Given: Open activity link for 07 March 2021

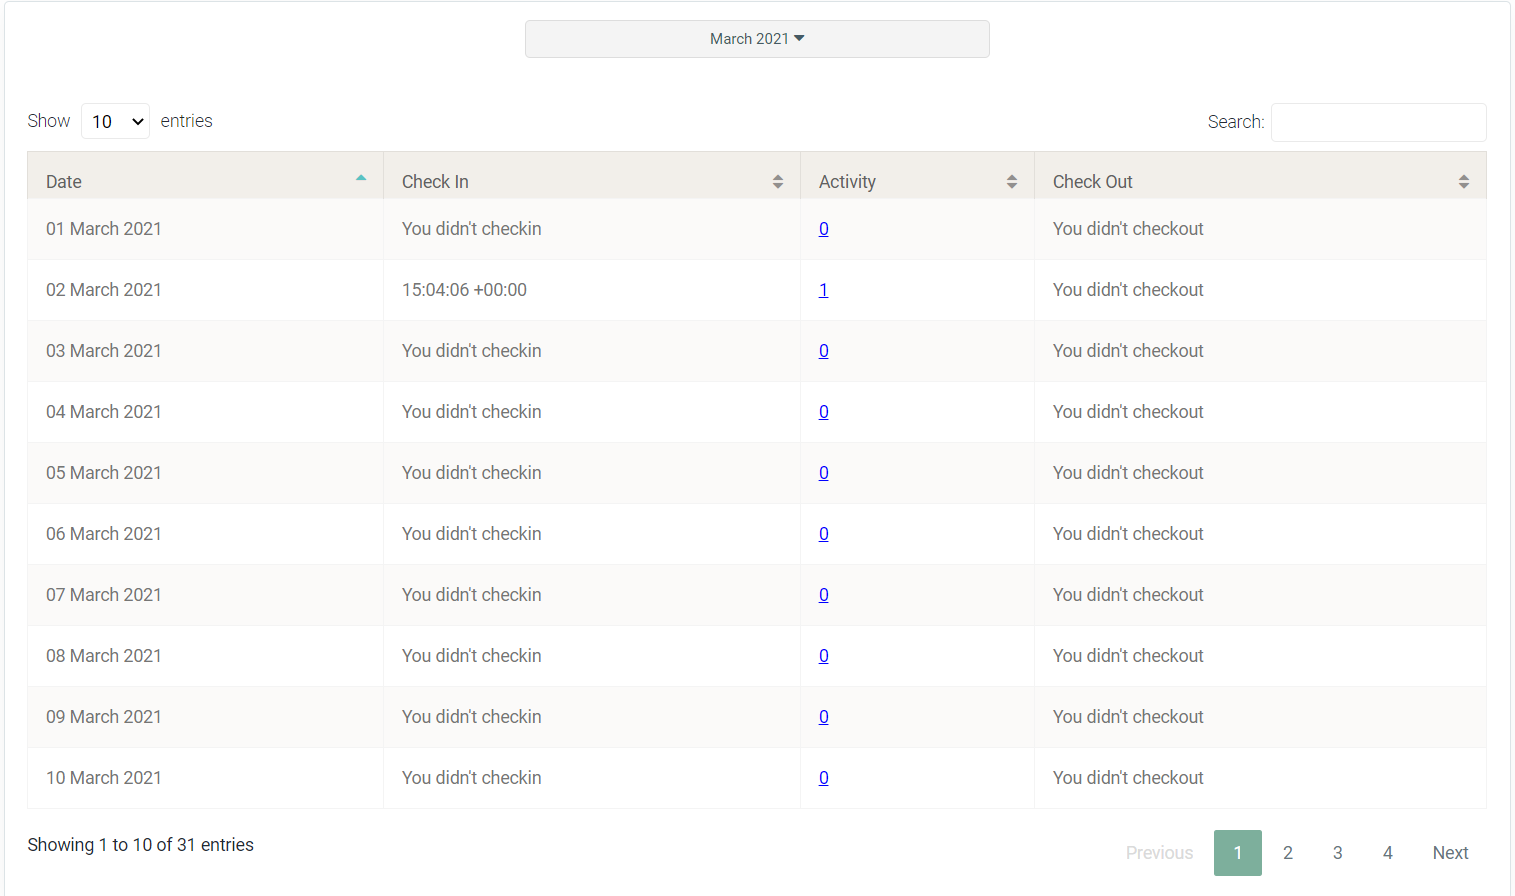Looking at the screenshot, I should point(823,595).
